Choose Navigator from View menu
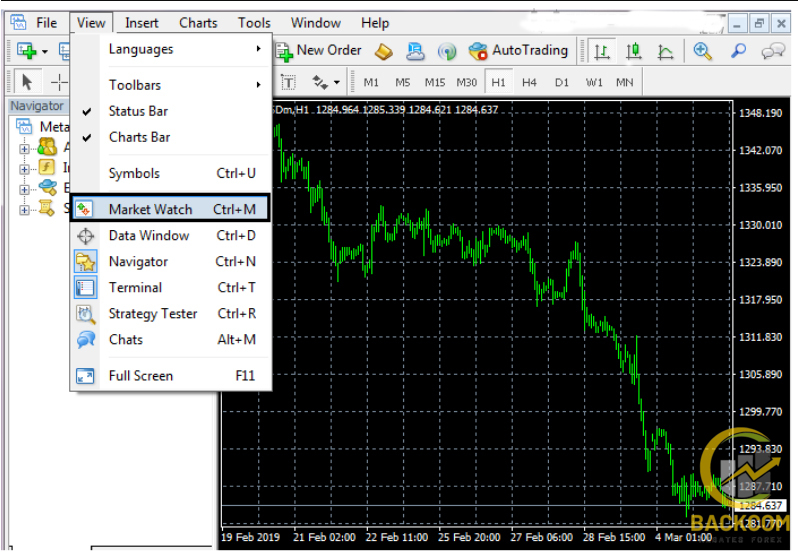This screenshot has height=553, width=800. tap(170, 262)
